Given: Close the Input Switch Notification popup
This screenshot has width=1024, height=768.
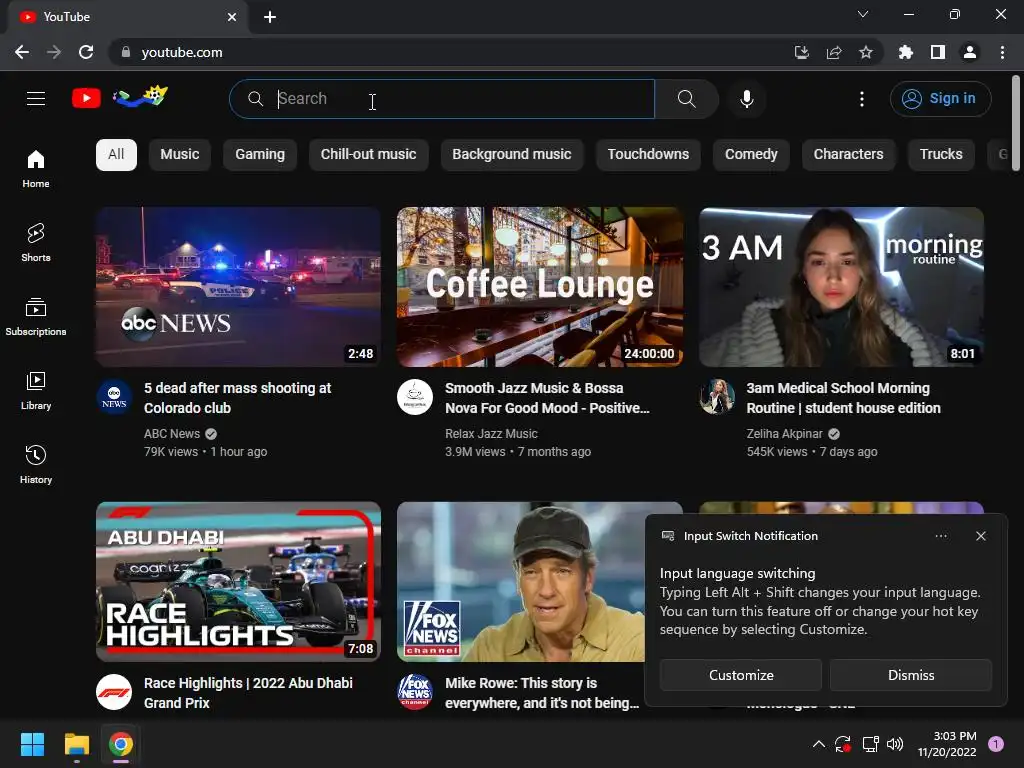Looking at the screenshot, I should pos(980,536).
